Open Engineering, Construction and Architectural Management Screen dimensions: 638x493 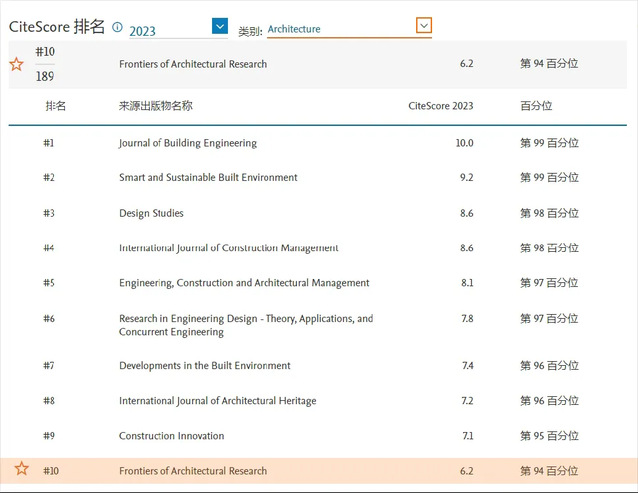244,283
